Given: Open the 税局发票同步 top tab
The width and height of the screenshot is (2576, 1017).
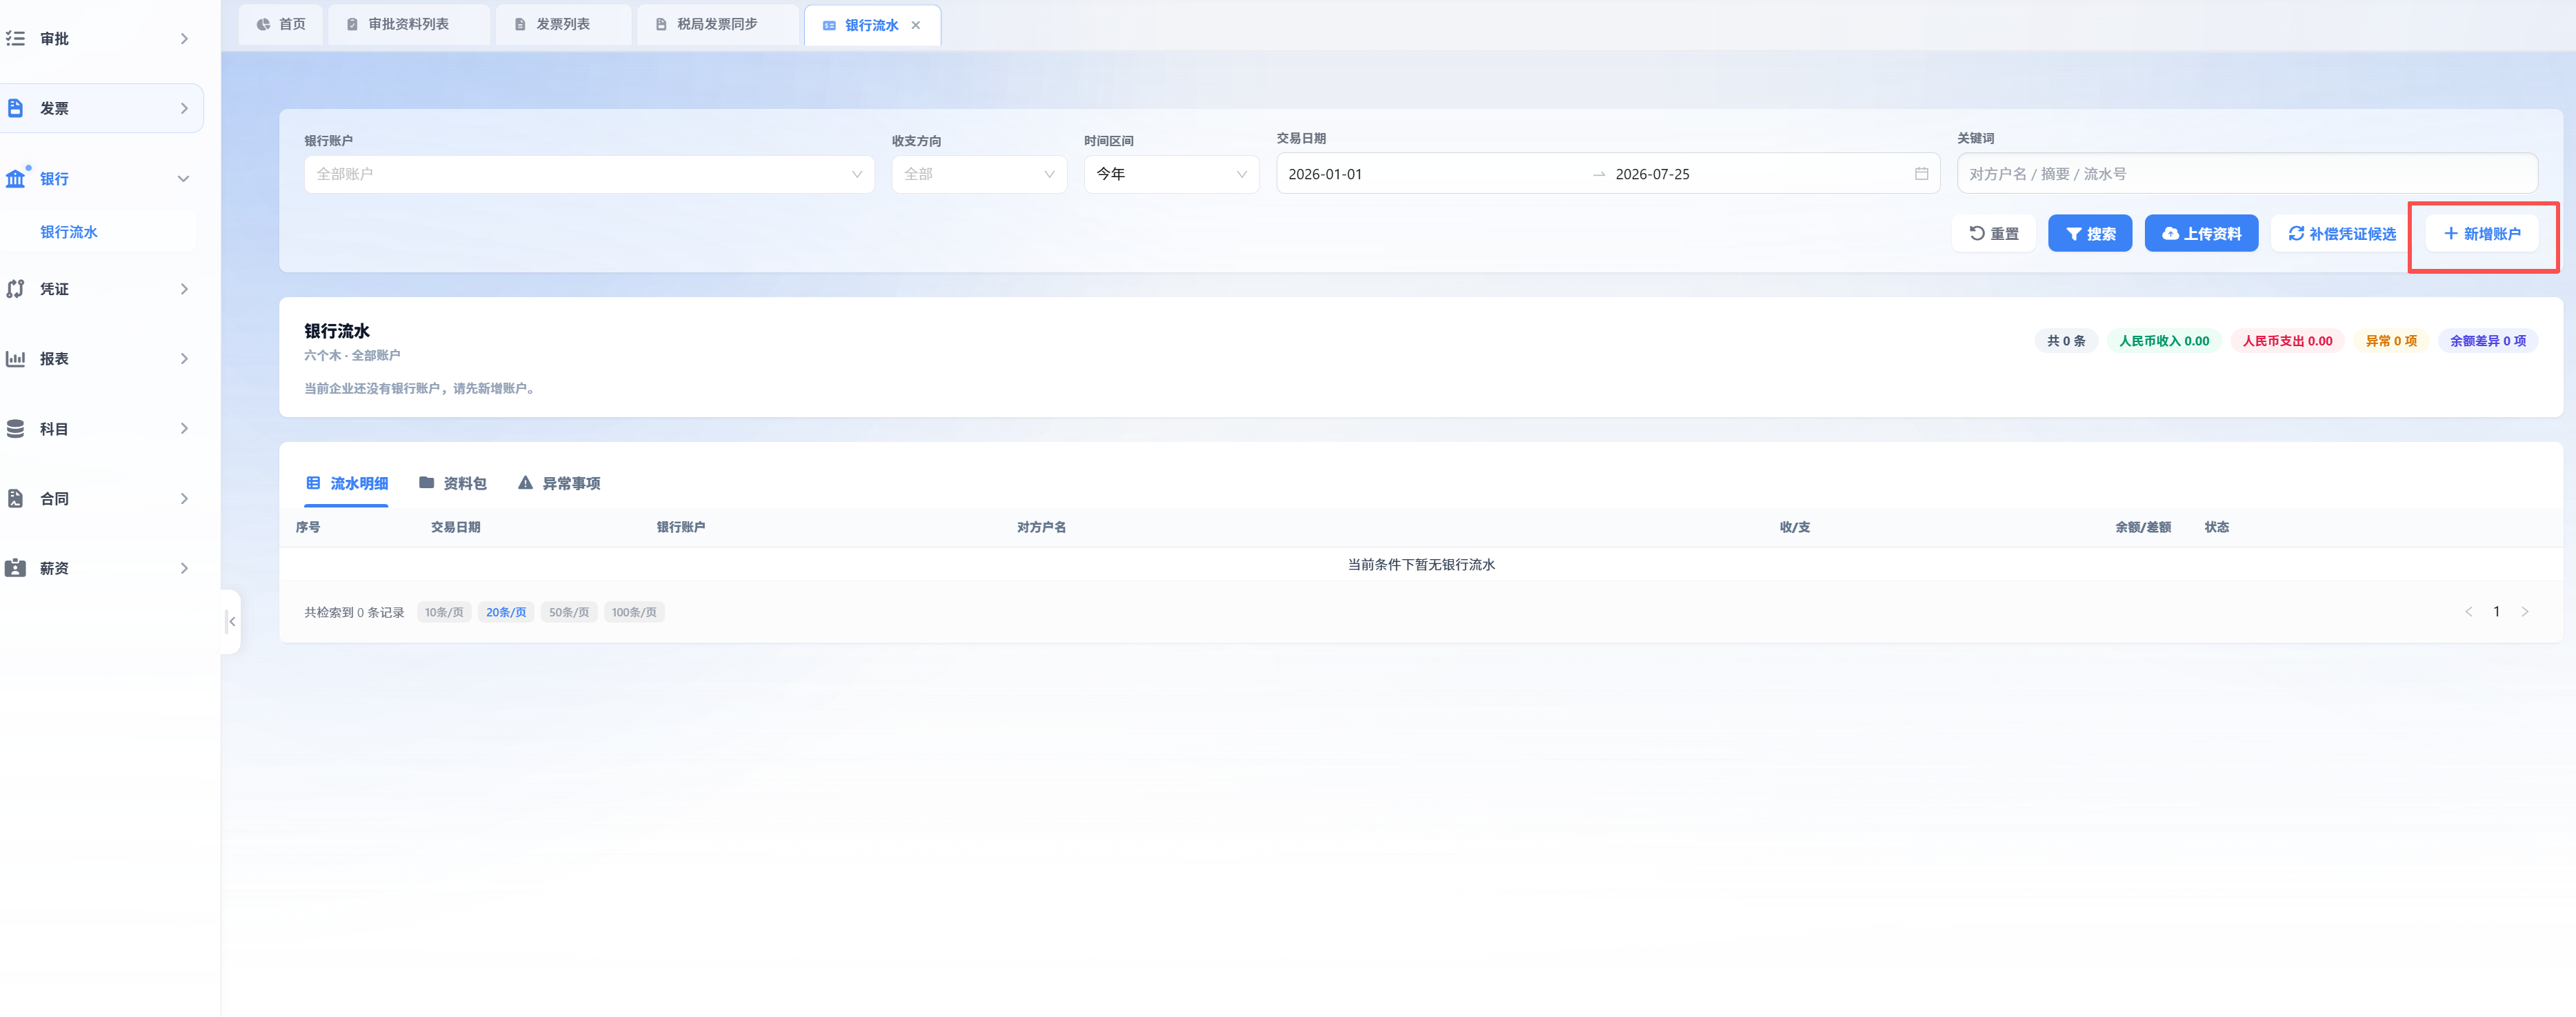Looking at the screenshot, I should click(x=707, y=24).
